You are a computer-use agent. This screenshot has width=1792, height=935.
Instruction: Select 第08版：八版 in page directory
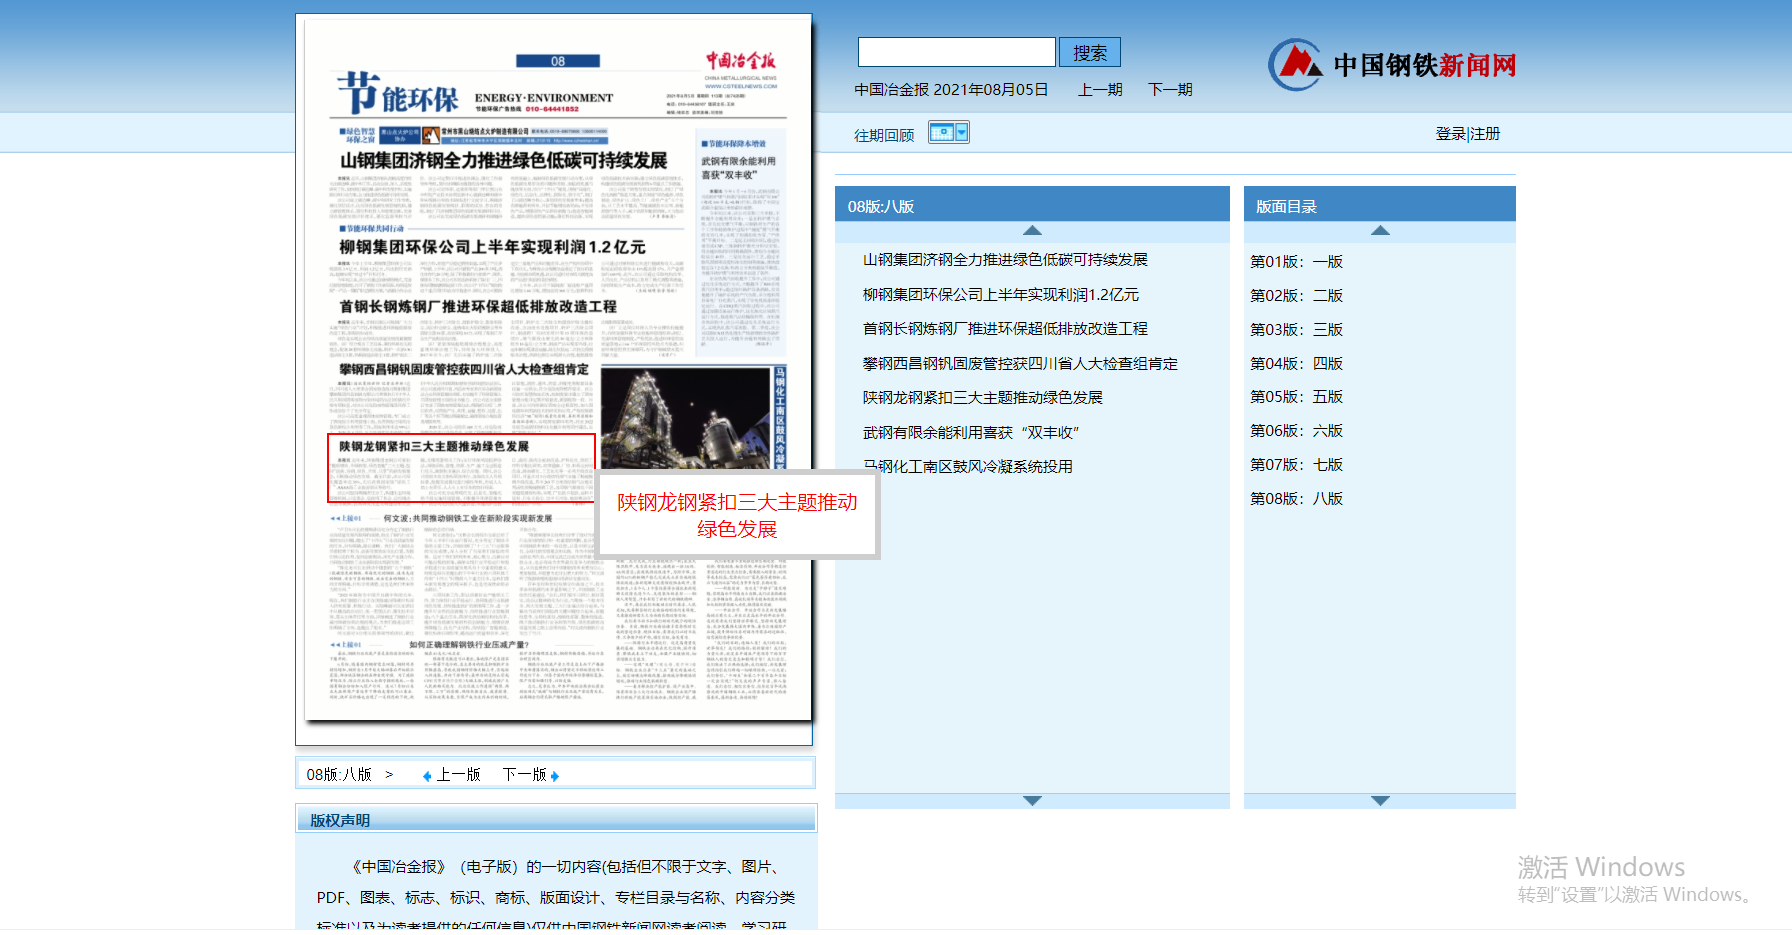[x=1296, y=499]
